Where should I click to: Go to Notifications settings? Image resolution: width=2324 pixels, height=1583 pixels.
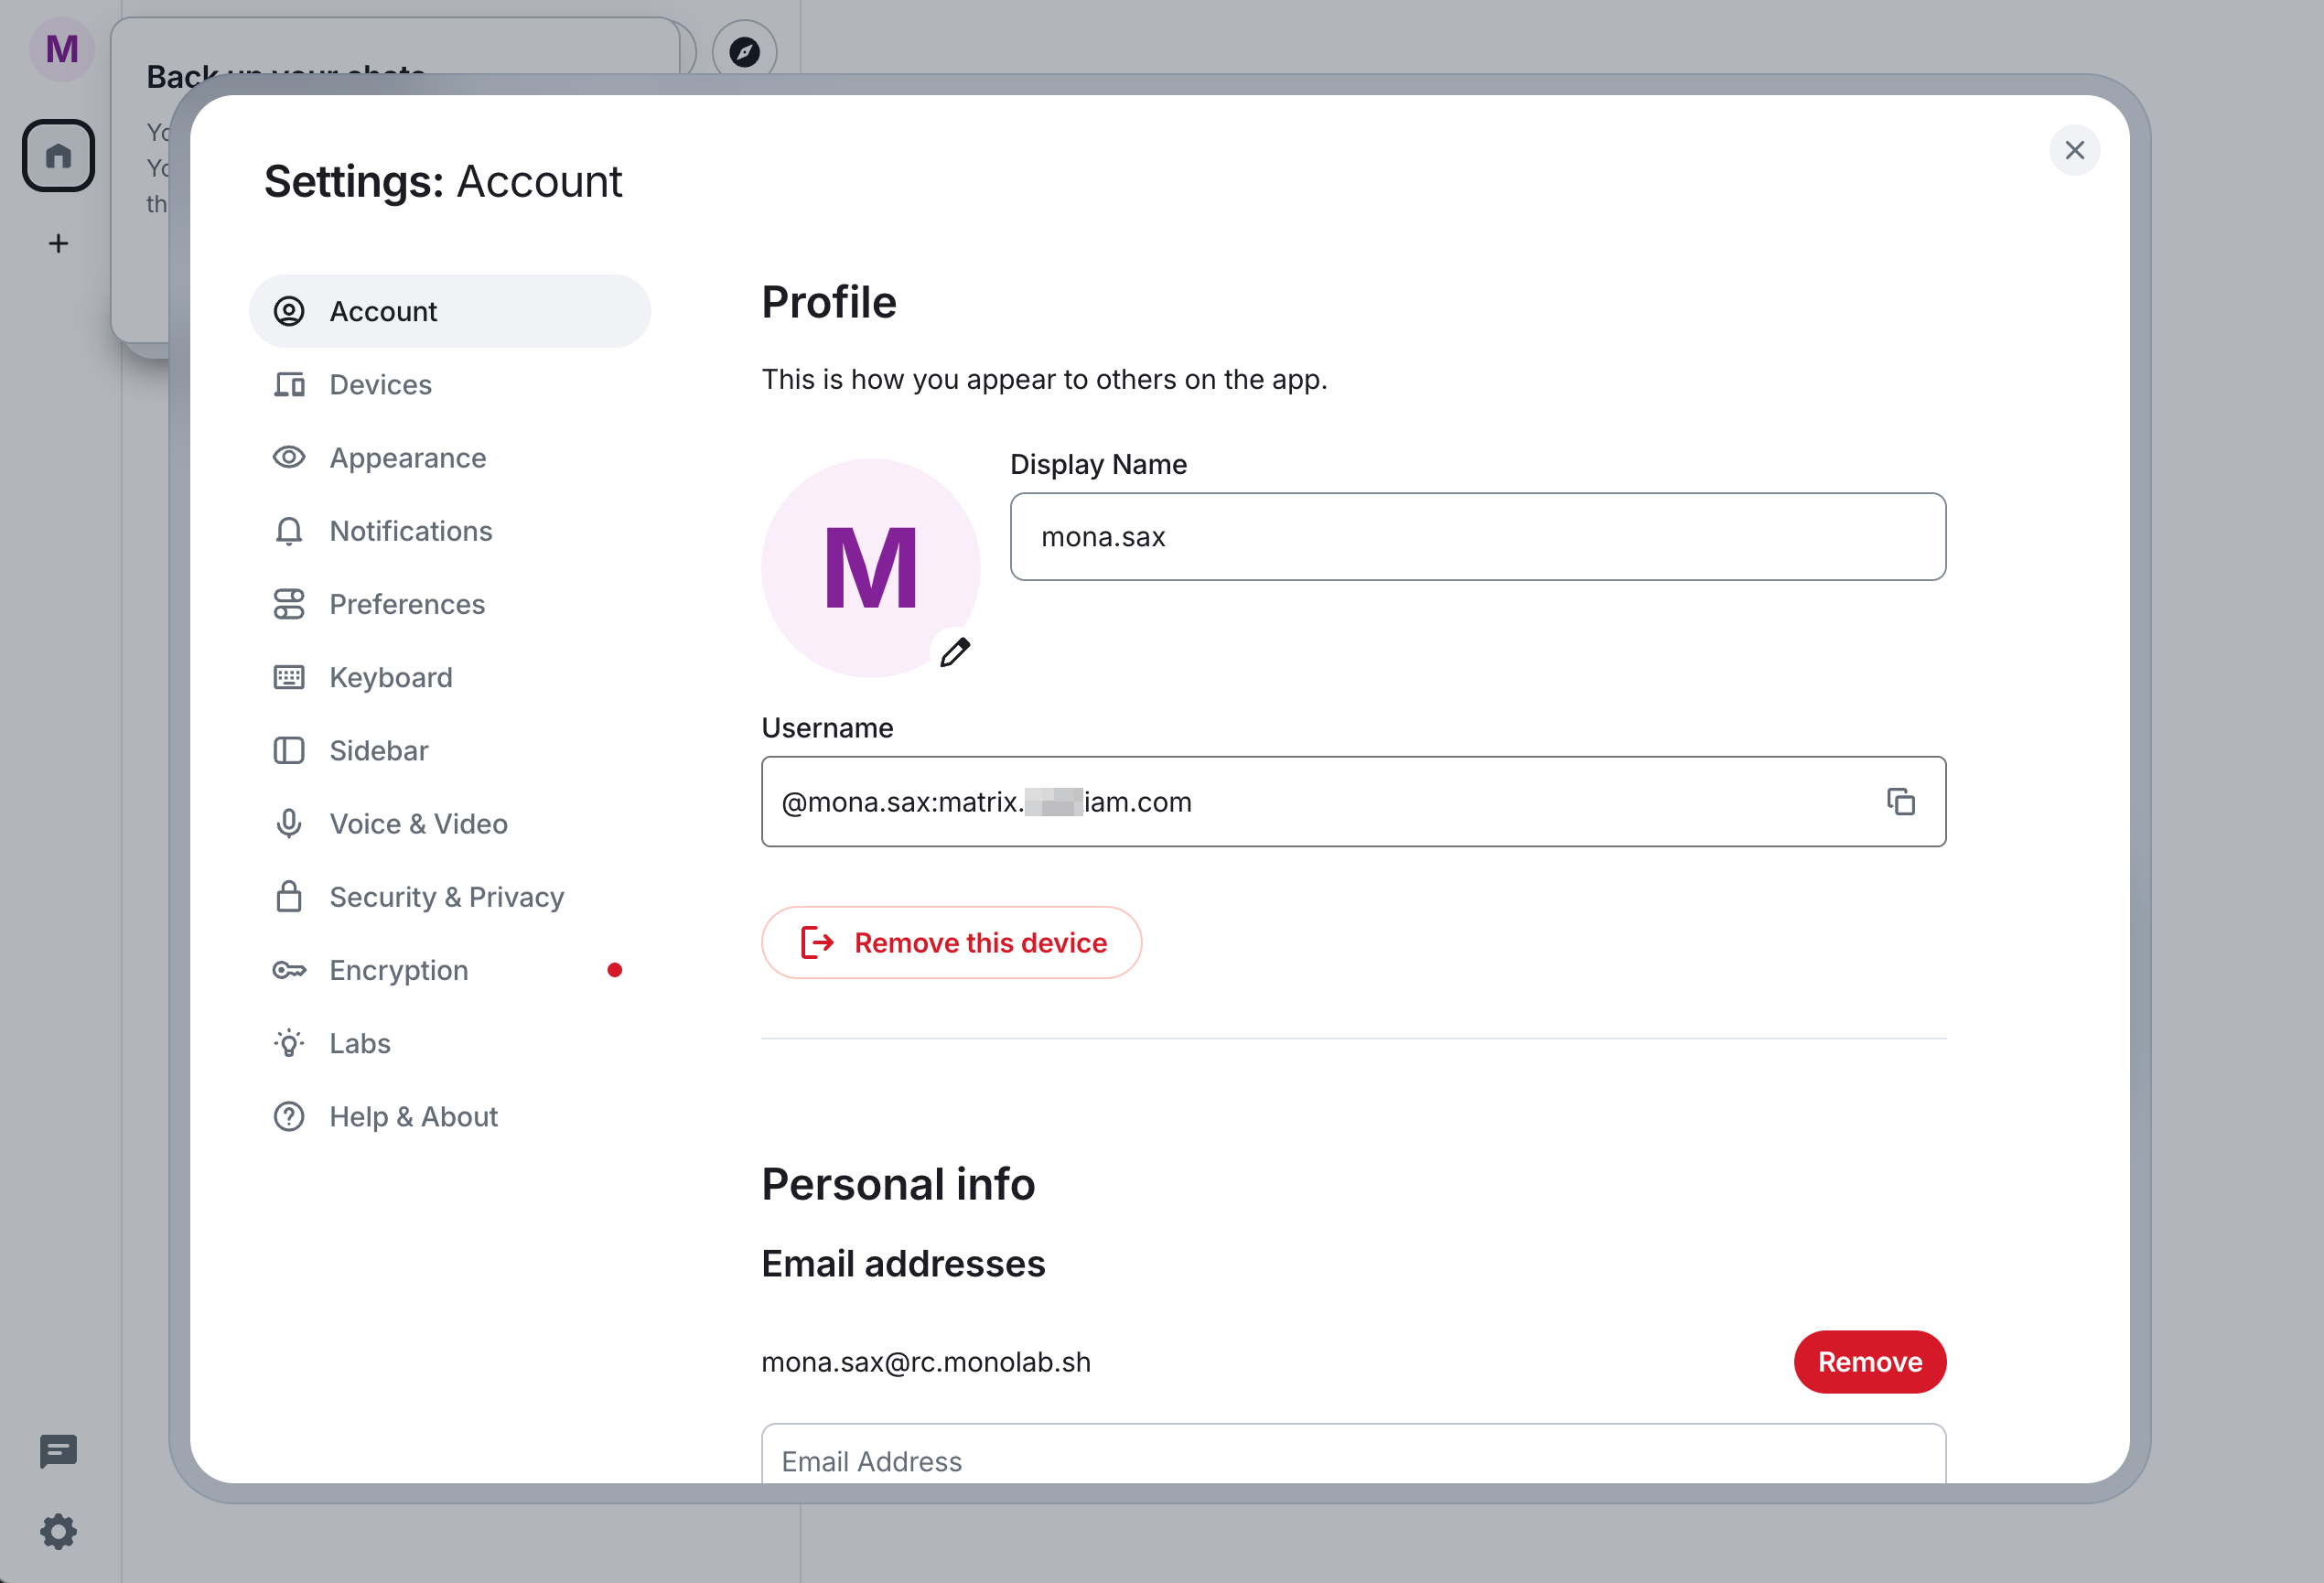click(x=449, y=531)
